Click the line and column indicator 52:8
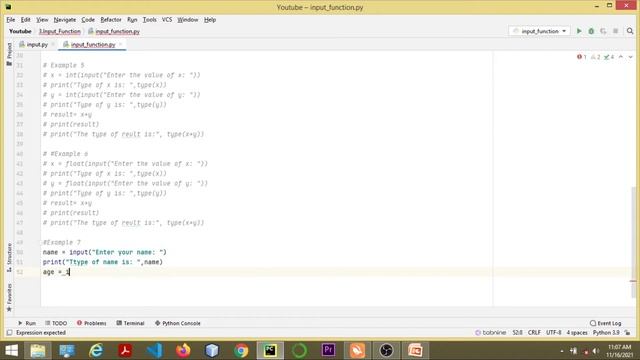Viewport: 640px width, 360px height. click(x=517, y=333)
